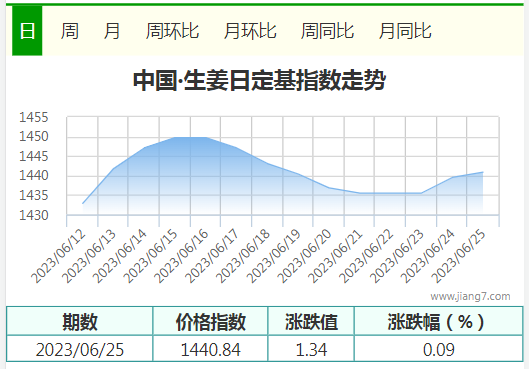529x369 pixels.
Task: Click the 价格指数 column header
Action: click(x=211, y=321)
